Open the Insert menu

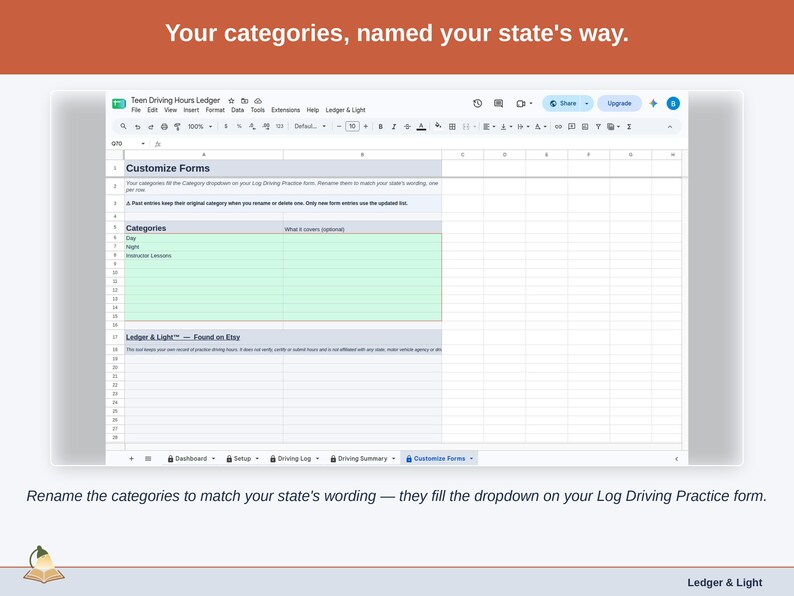[191, 110]
